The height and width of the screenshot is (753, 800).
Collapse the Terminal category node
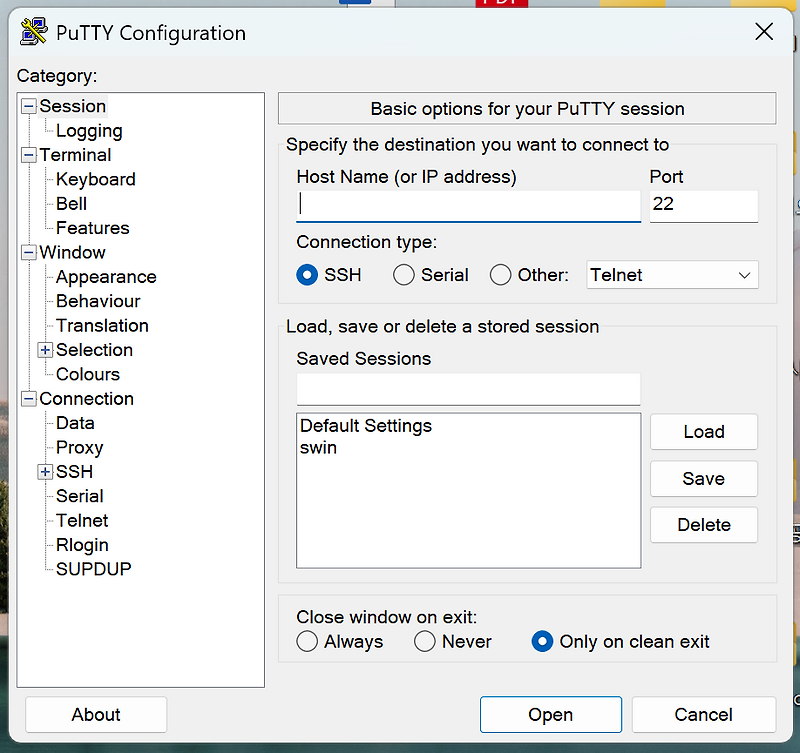28,155
